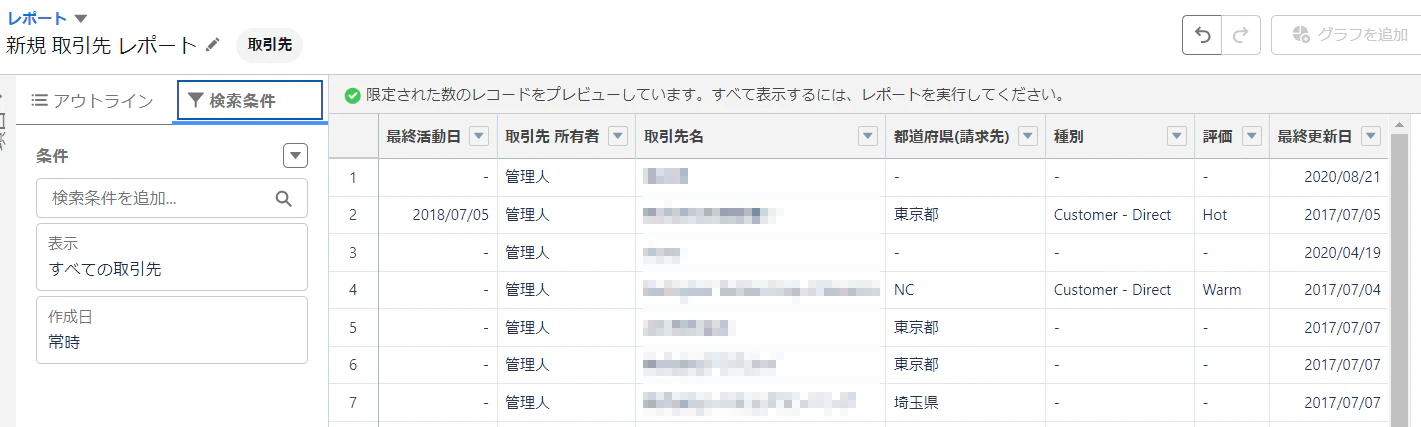Click the 検索条件を追加 input field
This screenshot has height=427, width=1421.
point(172,198)
